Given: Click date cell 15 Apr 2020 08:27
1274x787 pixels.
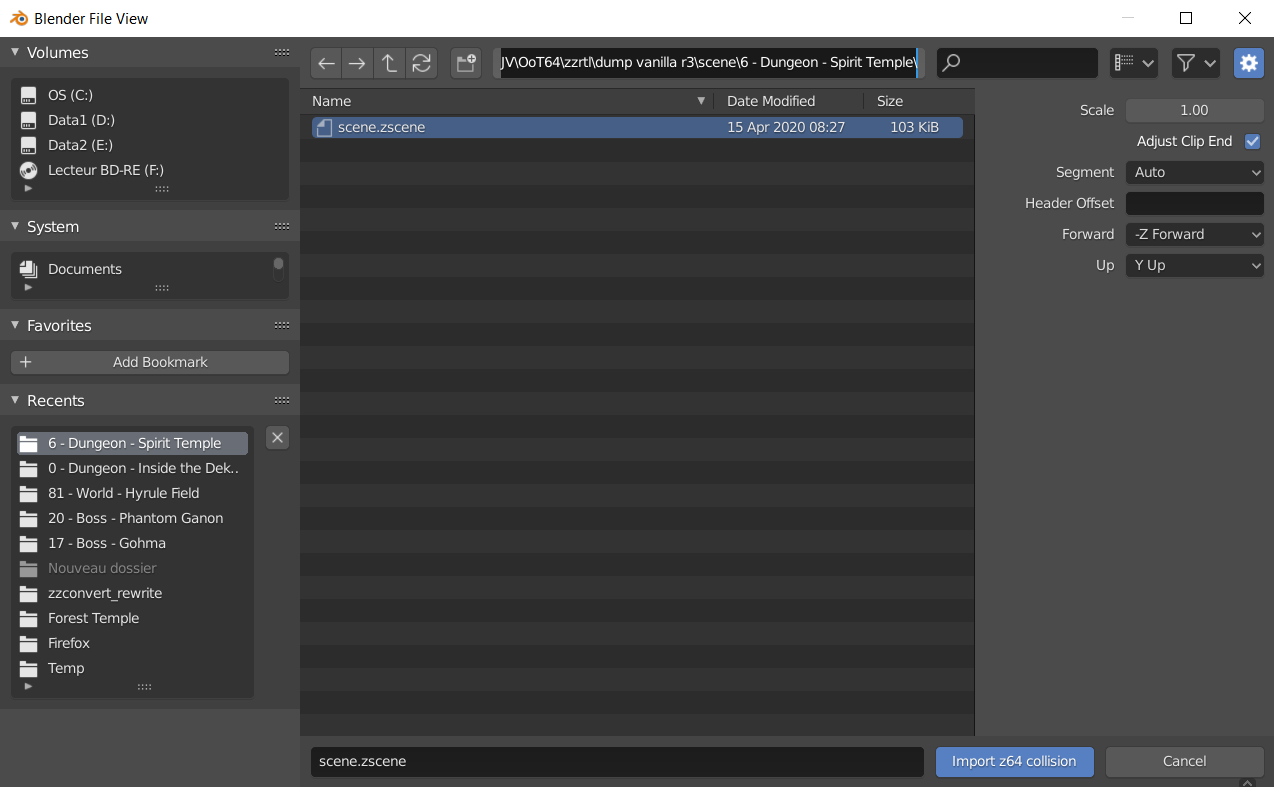Looking at the screenshot, I should (786, 127).
